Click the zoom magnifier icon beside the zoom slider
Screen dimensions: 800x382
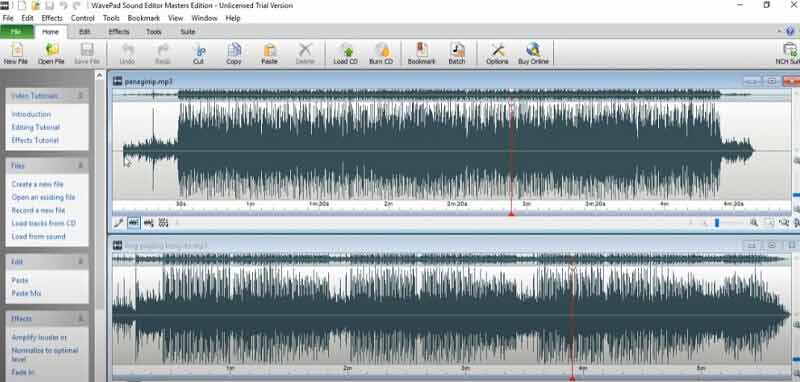pyautogui.click(x=754, y=222)
